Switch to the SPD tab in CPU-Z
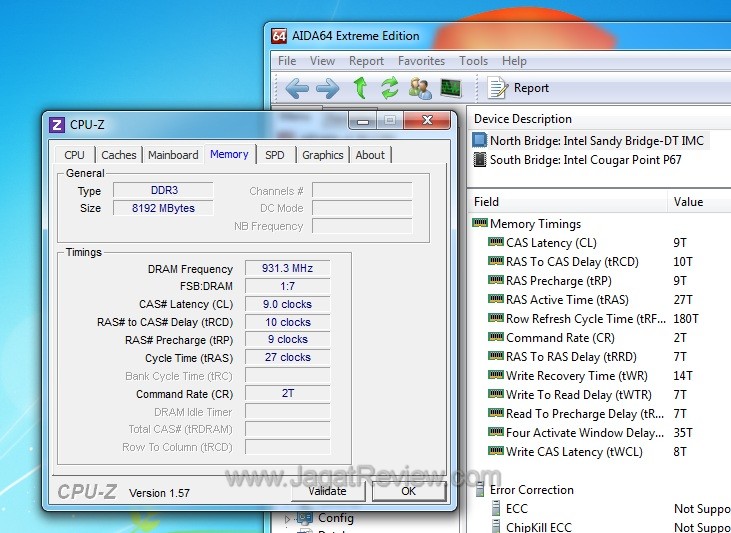731x533 pixels. pyautogui.click(x=274, y=155)
